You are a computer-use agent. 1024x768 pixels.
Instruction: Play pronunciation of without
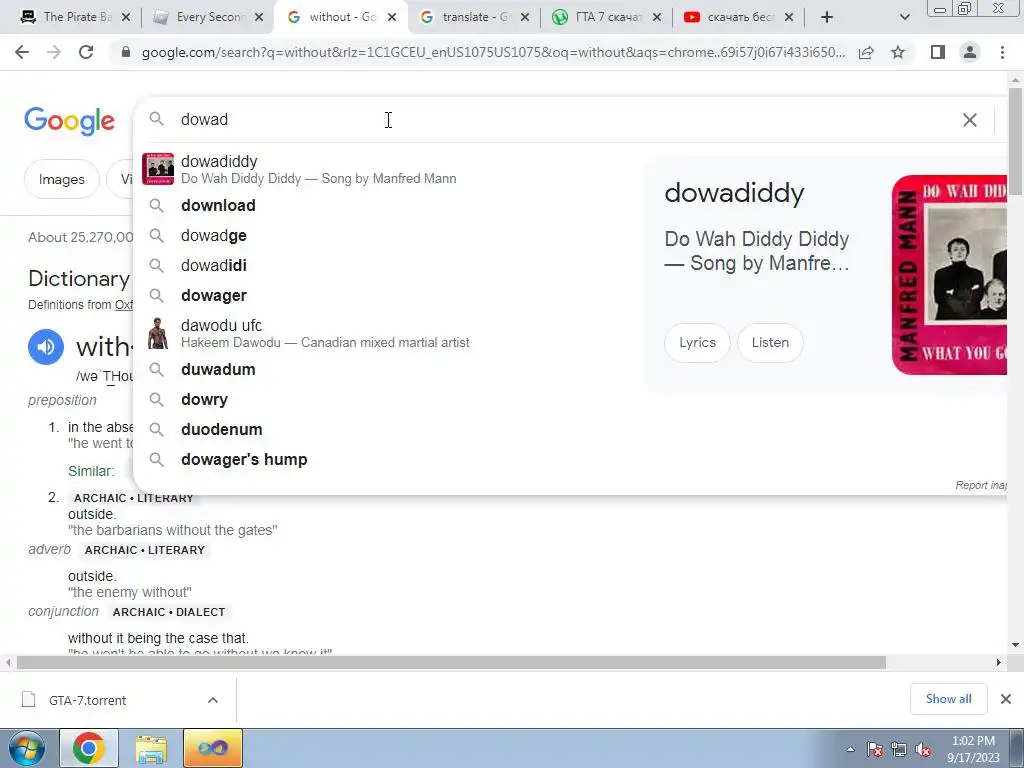point(46,347)
